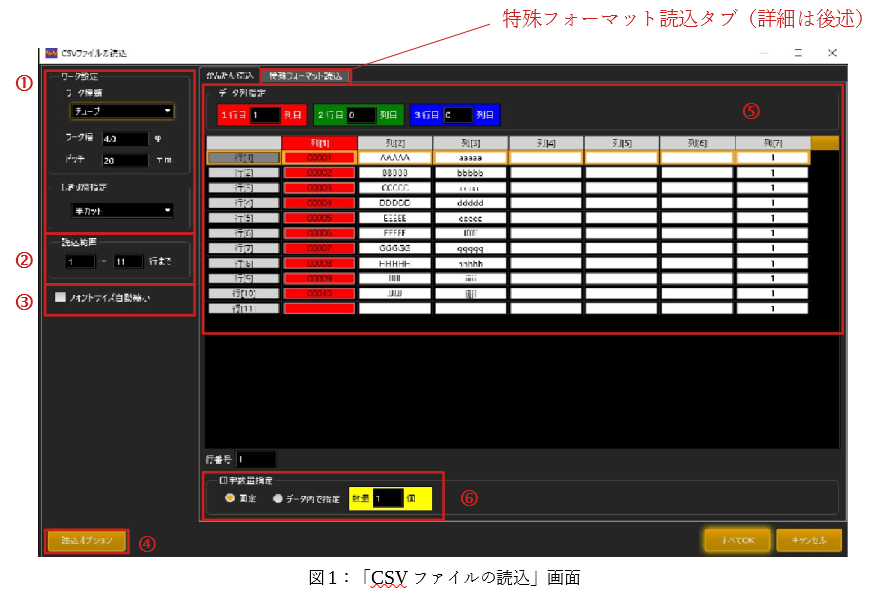Open the ワーク種類 dropdown showing チューブ
This screenshot has height=604, width=882.
pyautogui.click(x=122, y=111)
